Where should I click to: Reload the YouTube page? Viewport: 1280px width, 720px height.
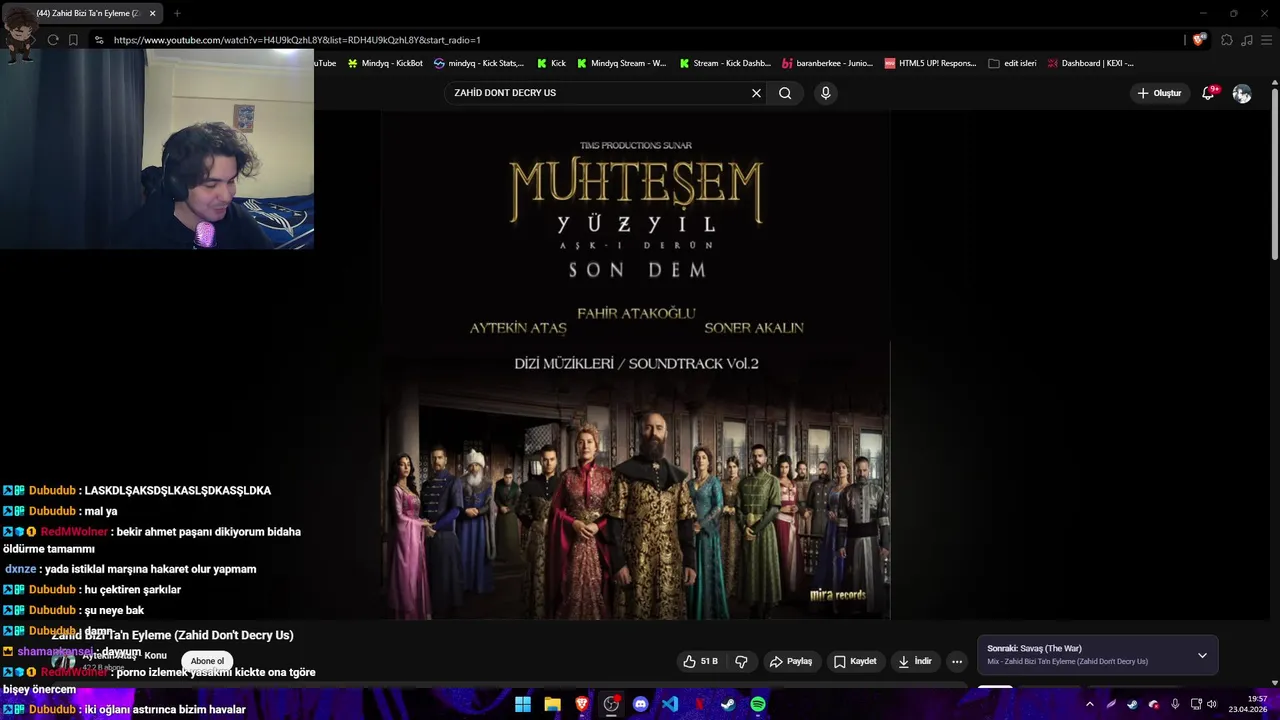[53, 40]
